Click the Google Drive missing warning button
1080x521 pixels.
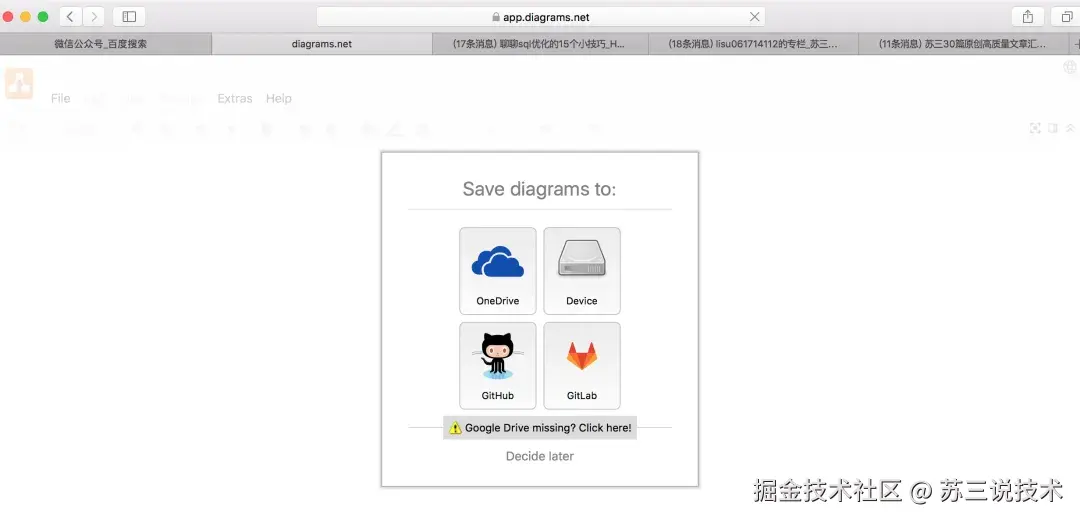[540, 428]
